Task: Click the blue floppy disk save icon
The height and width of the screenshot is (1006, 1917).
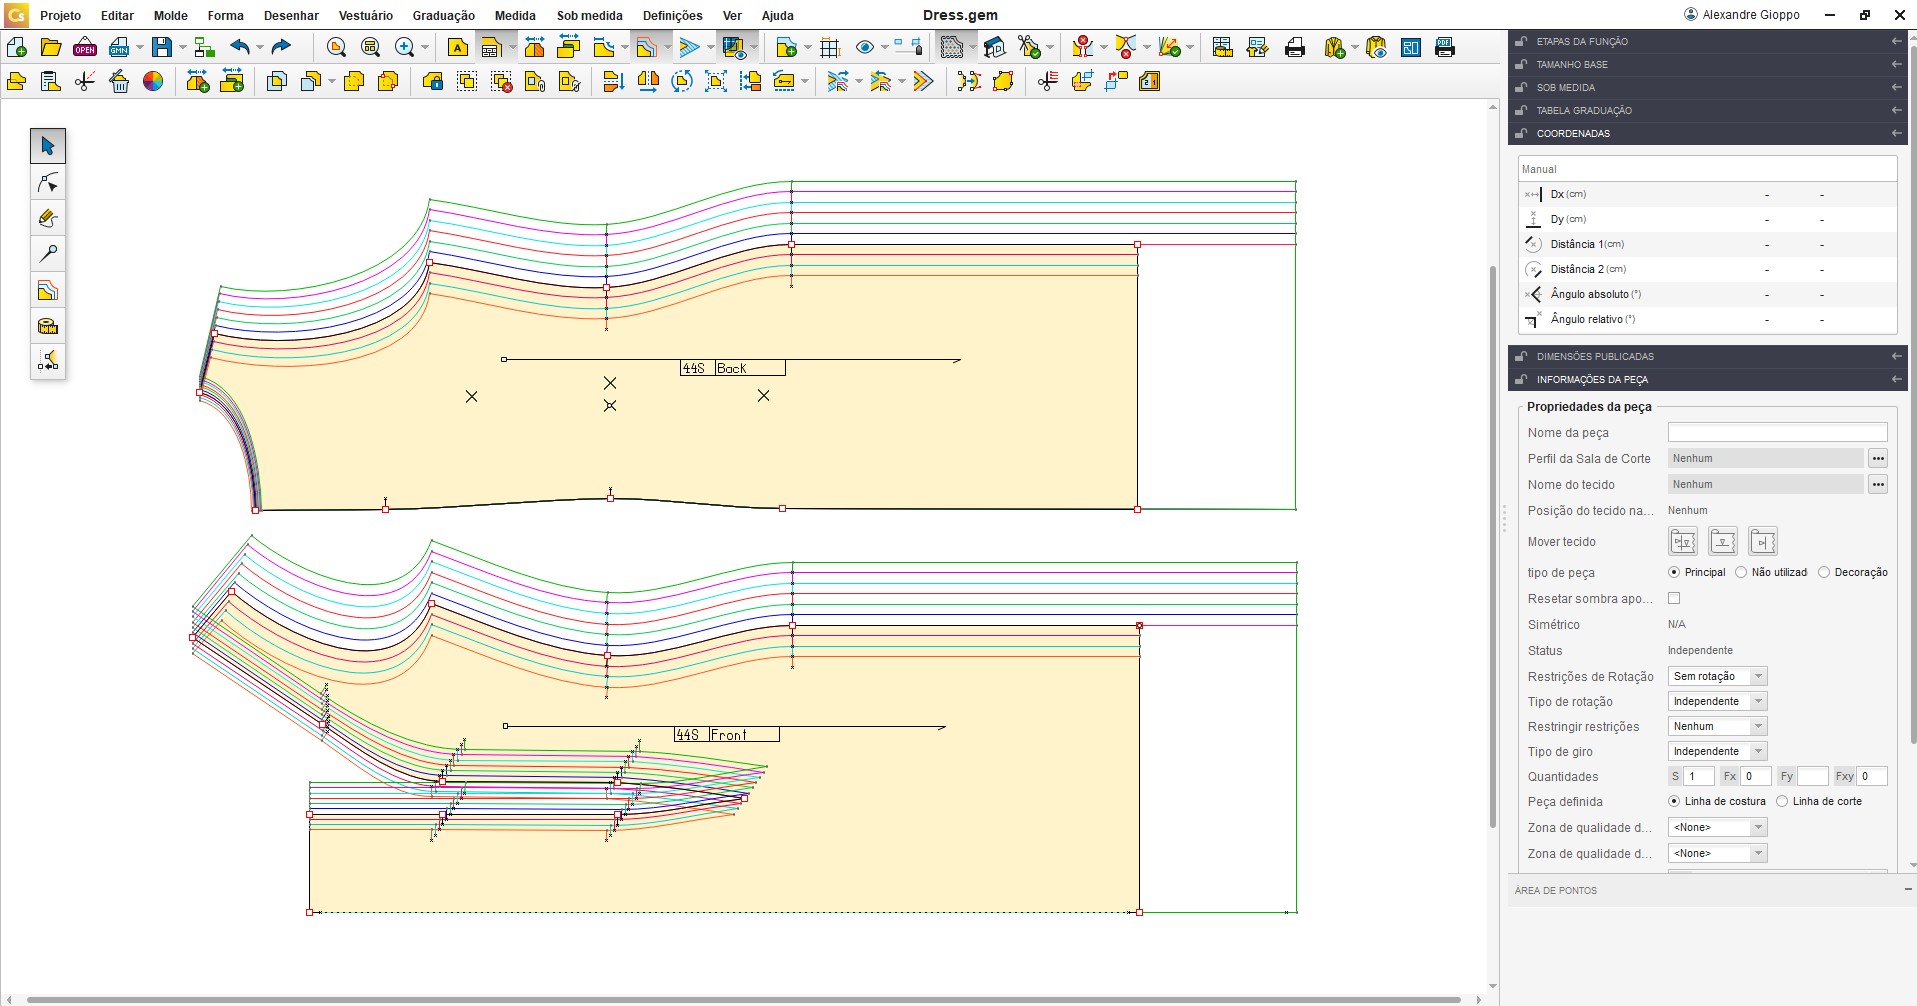Action: (x=162, y=47)
